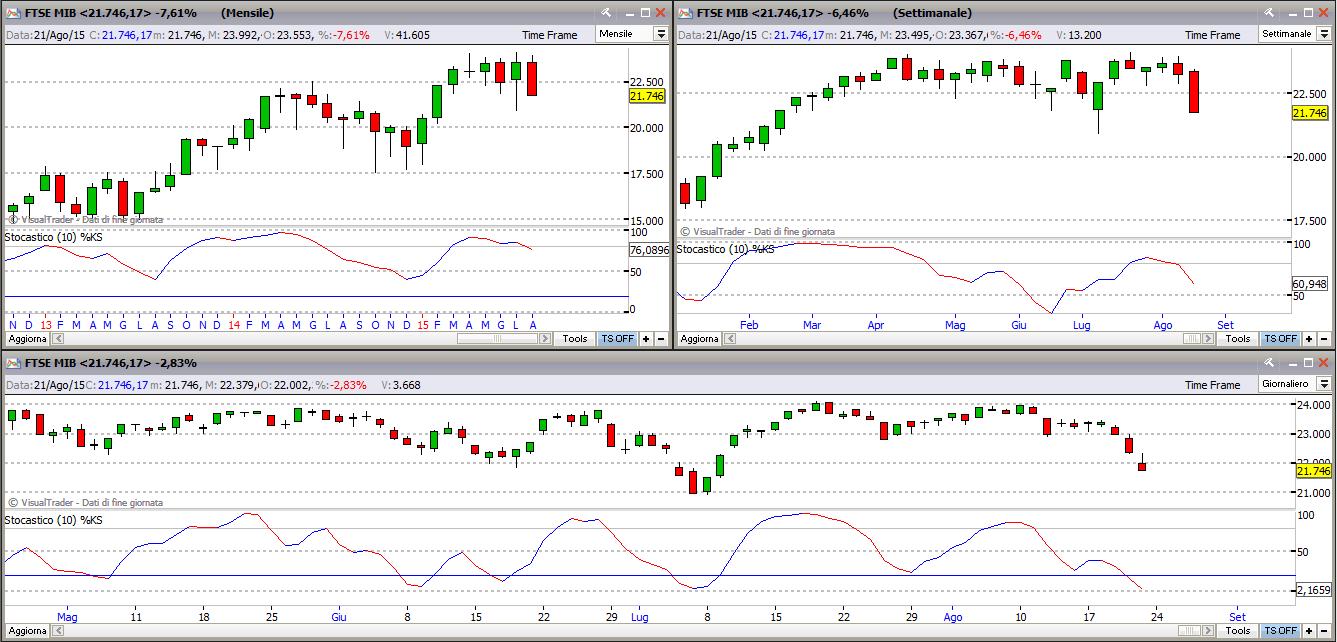Click right scroll arrow on Settimanale chart

click(1208, 339)
